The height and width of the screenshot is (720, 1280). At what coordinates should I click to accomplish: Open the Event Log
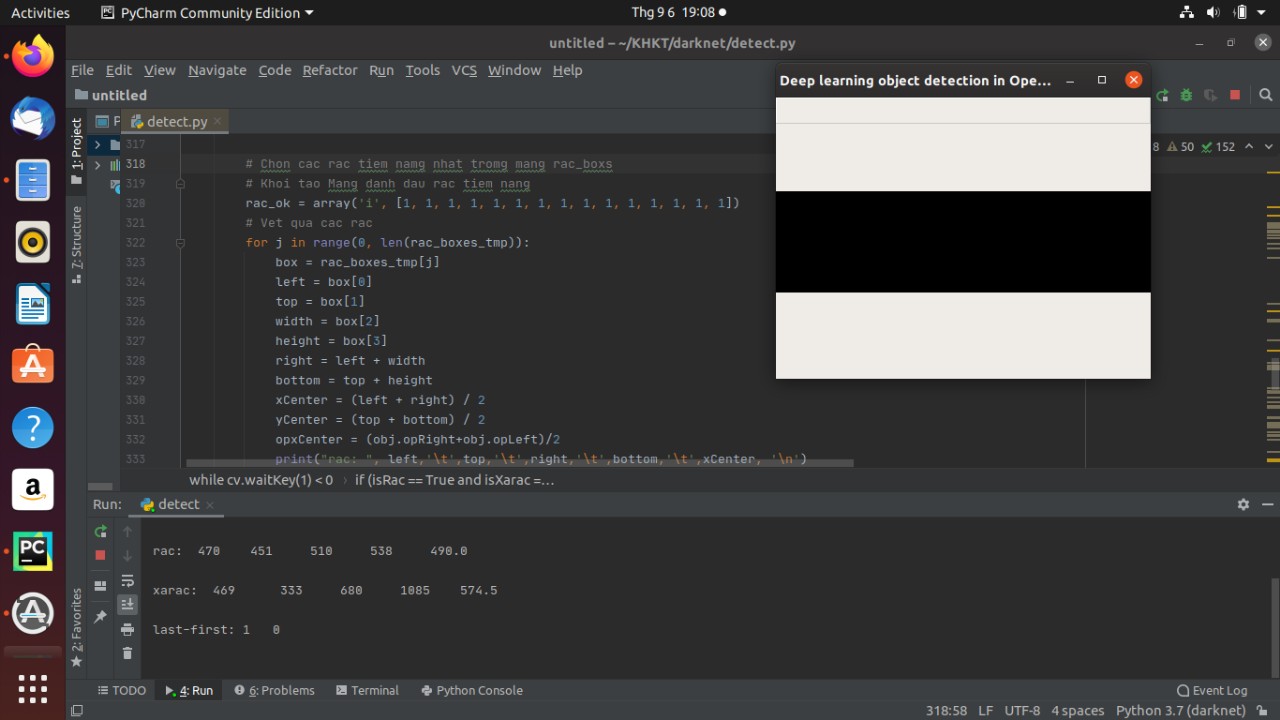coord(1212,690)
